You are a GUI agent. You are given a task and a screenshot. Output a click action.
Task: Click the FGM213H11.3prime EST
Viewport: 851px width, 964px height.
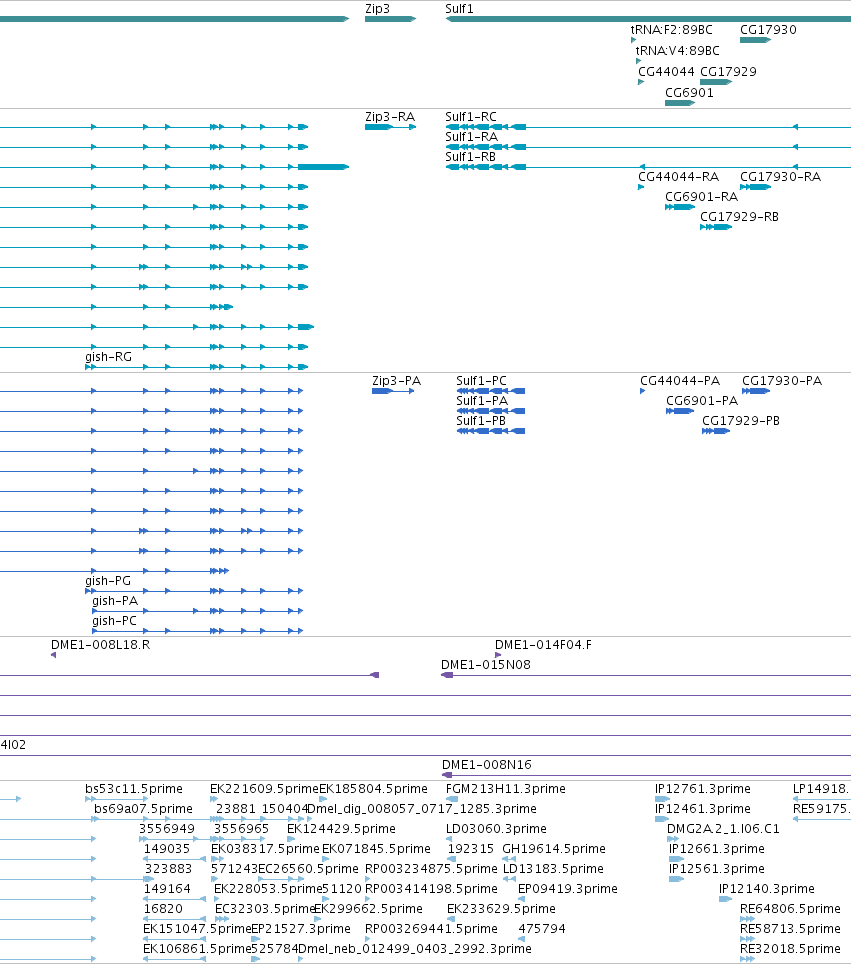[452, 799]
